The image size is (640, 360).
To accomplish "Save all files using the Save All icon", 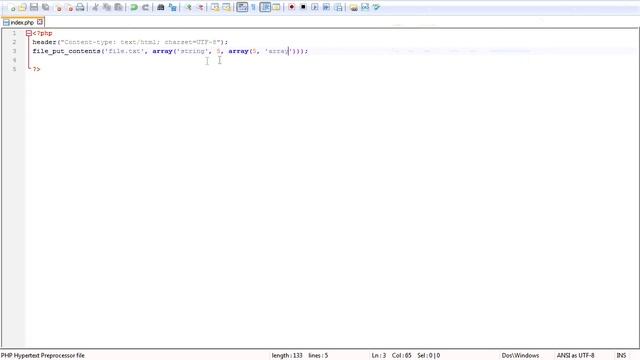I will point(46,7).
